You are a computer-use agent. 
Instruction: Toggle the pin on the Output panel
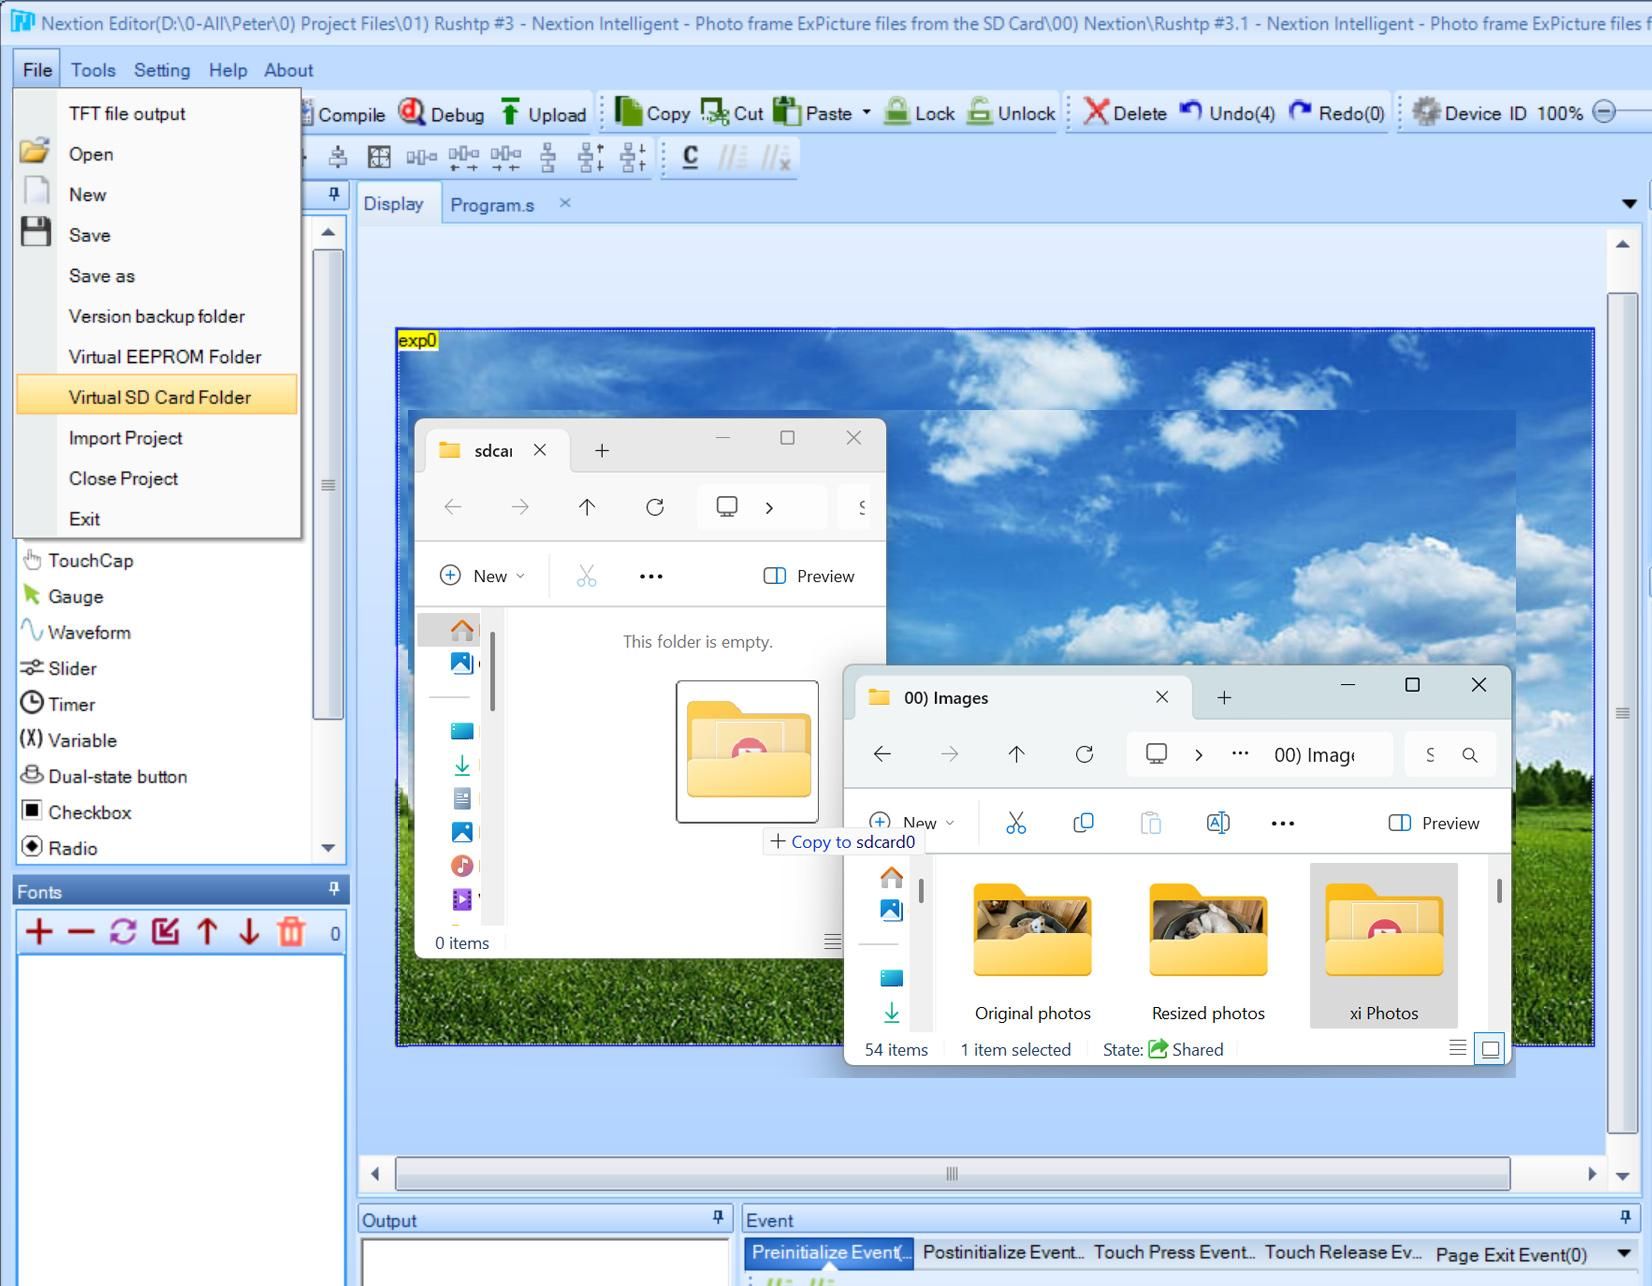coord(716,1217)
